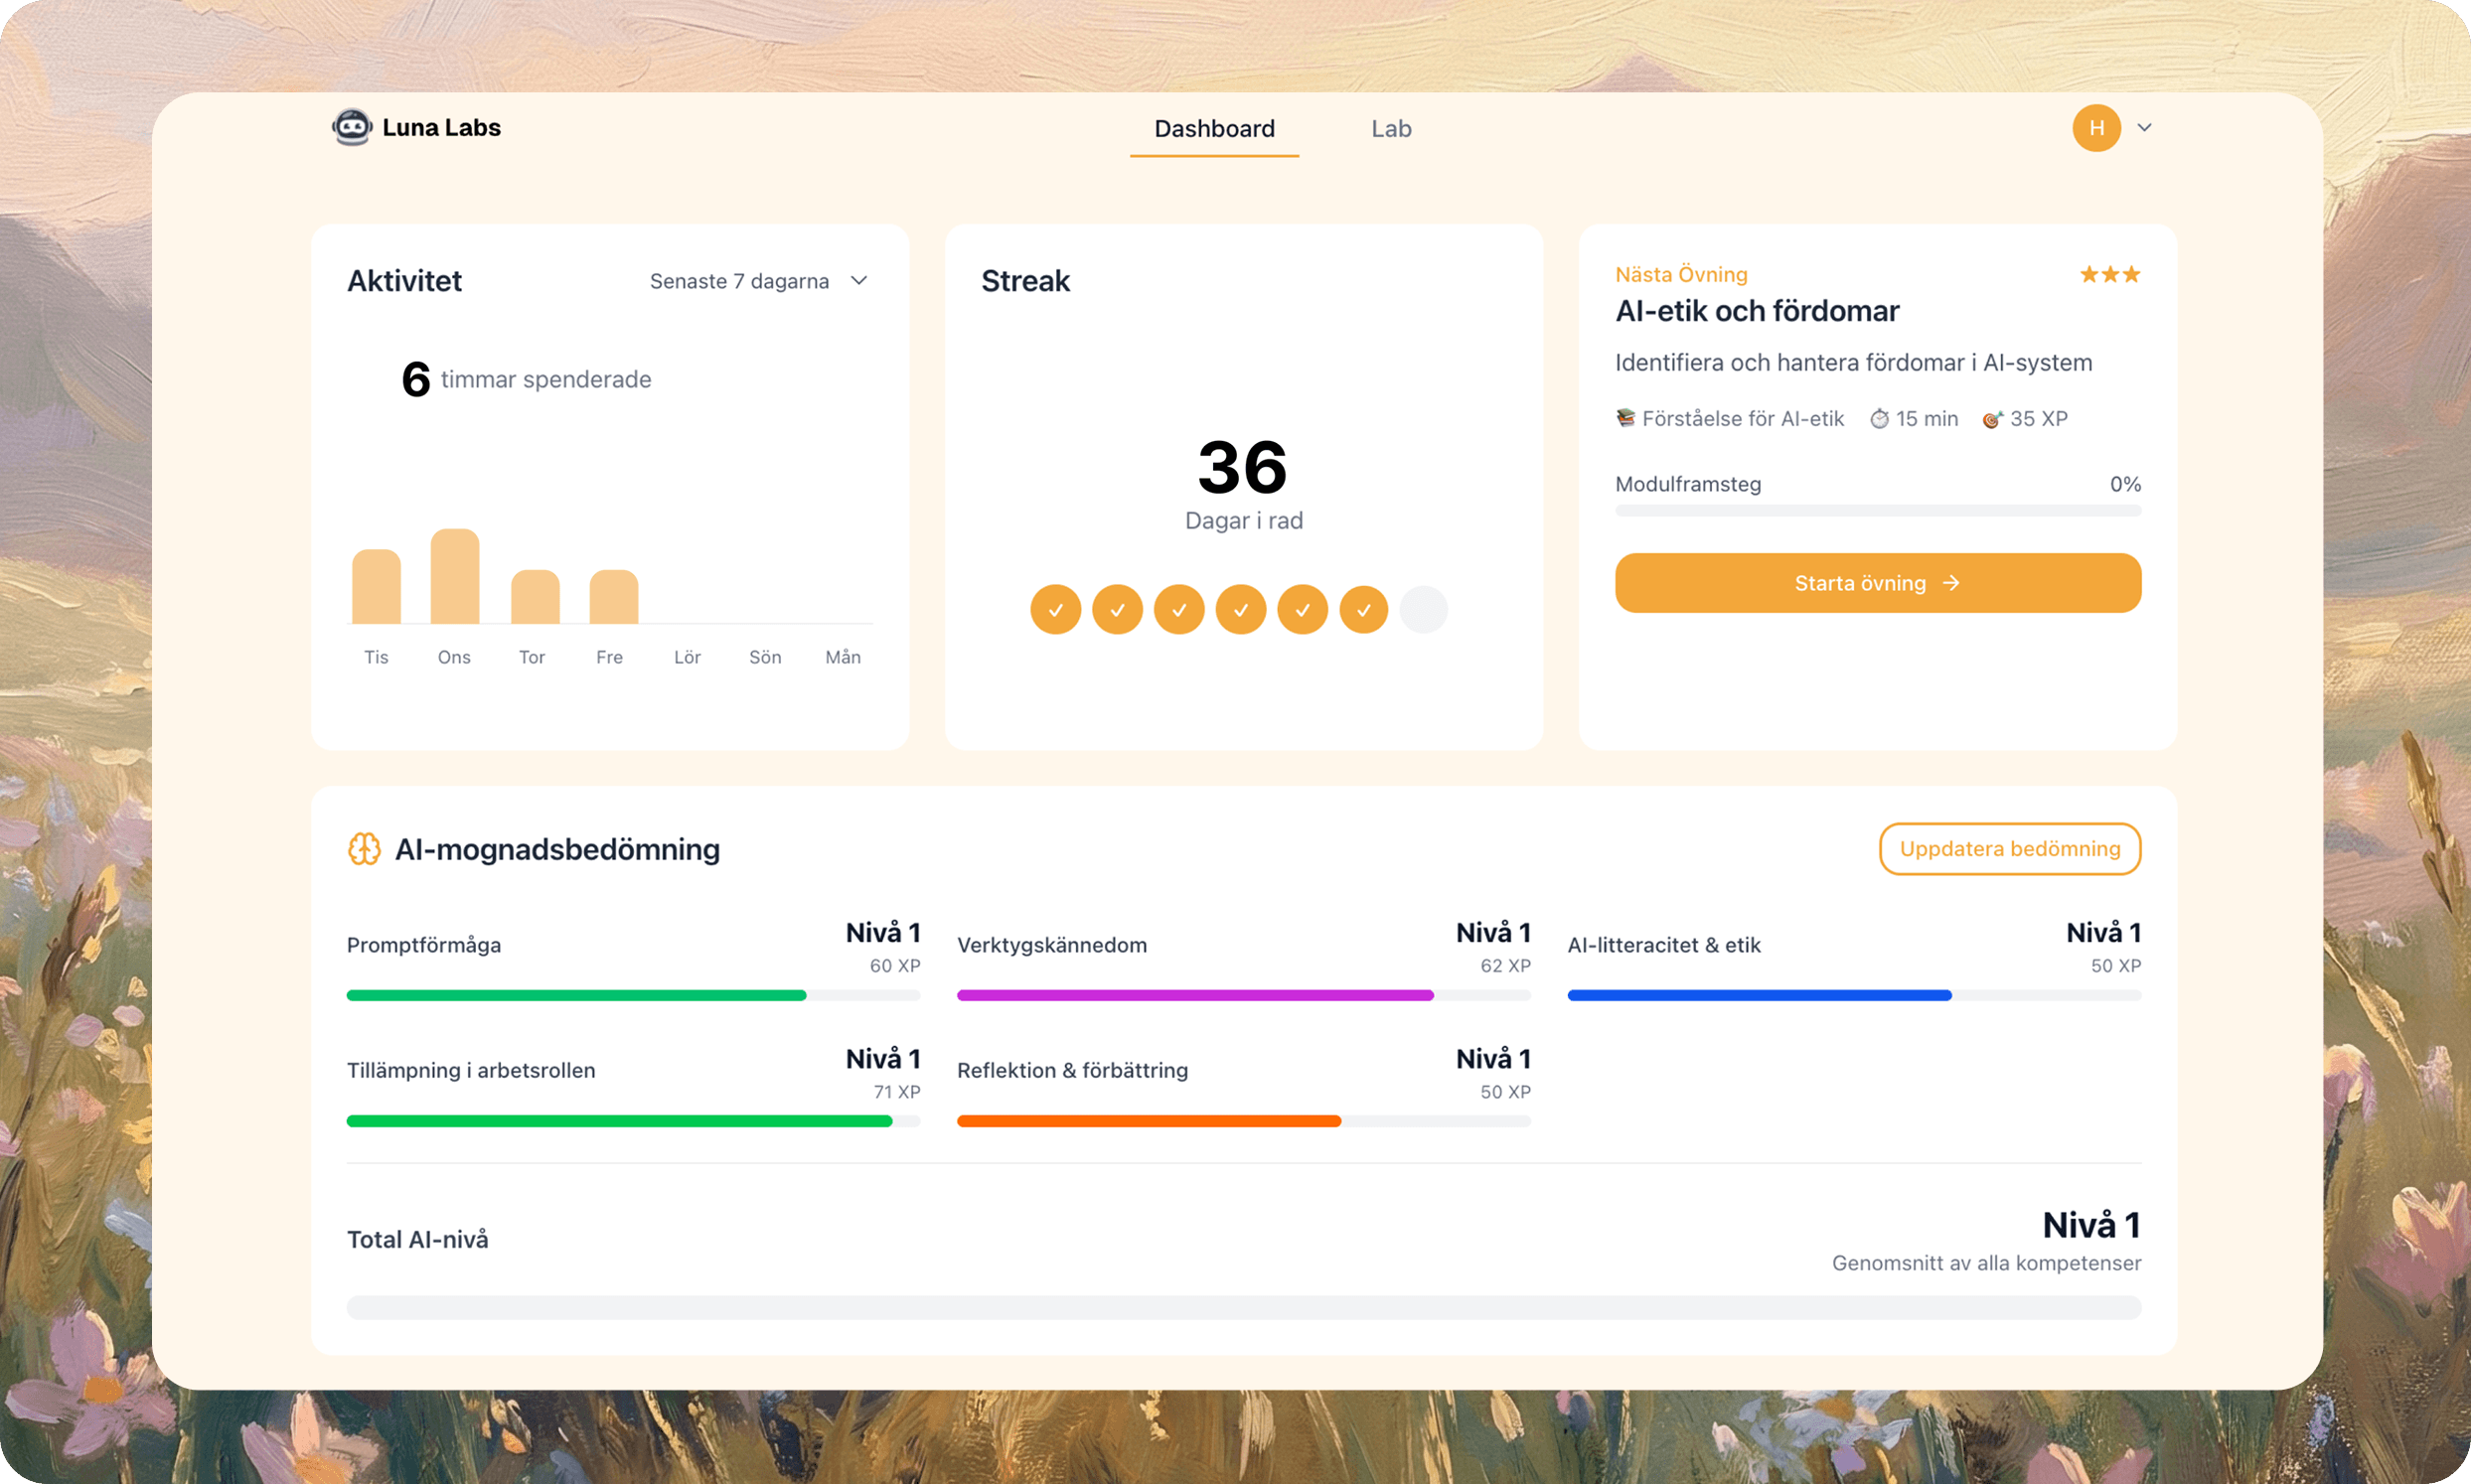The width and height of the screenshot is (2471, 1484).
Task: Click the target icon next to 35 XP
Action: [1992, 419]
